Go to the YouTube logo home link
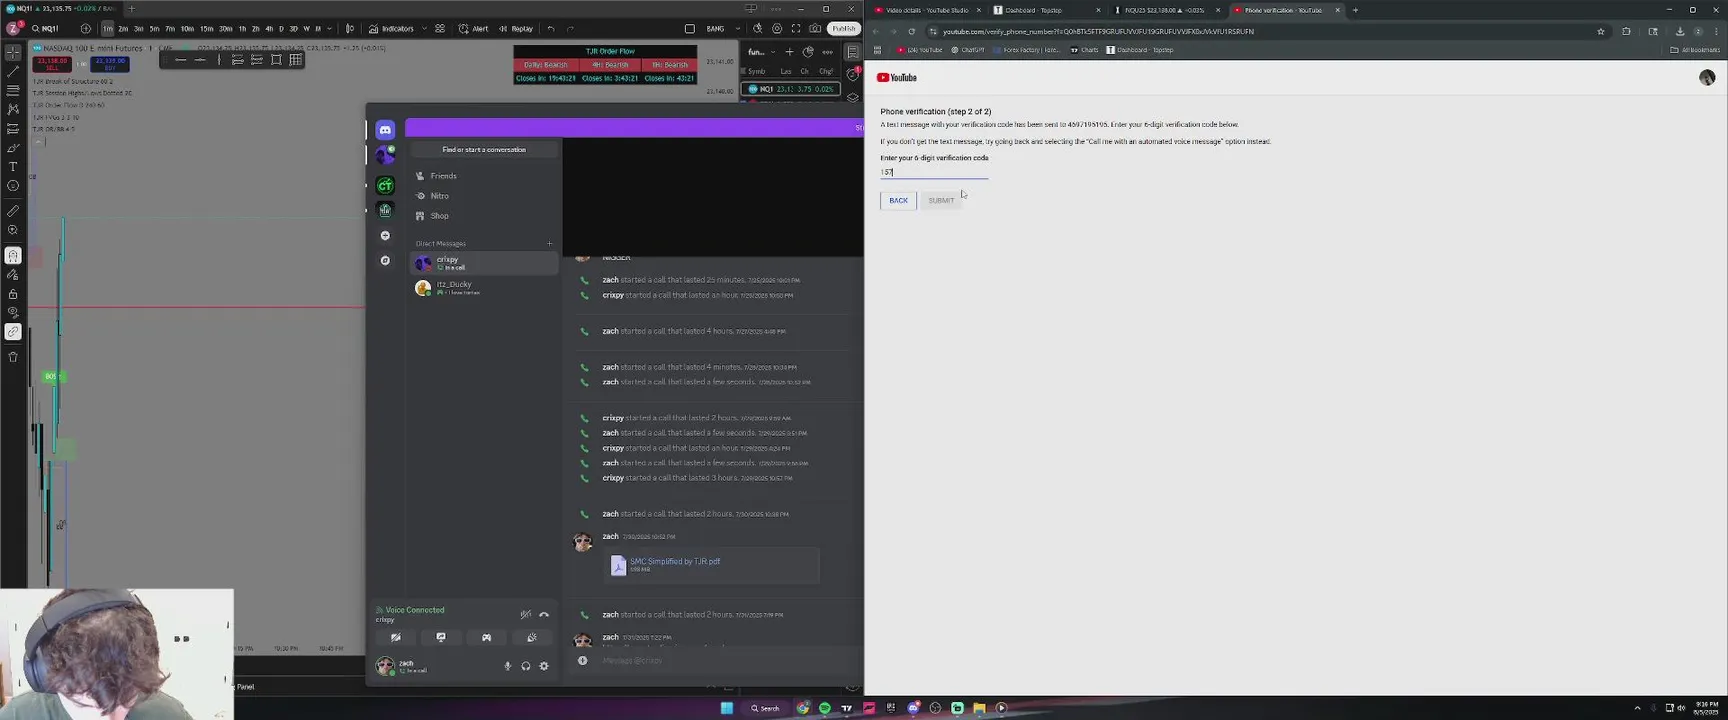Image resolution: width=1728 pixels, height=720 pixels. click(x=897, y=78)
